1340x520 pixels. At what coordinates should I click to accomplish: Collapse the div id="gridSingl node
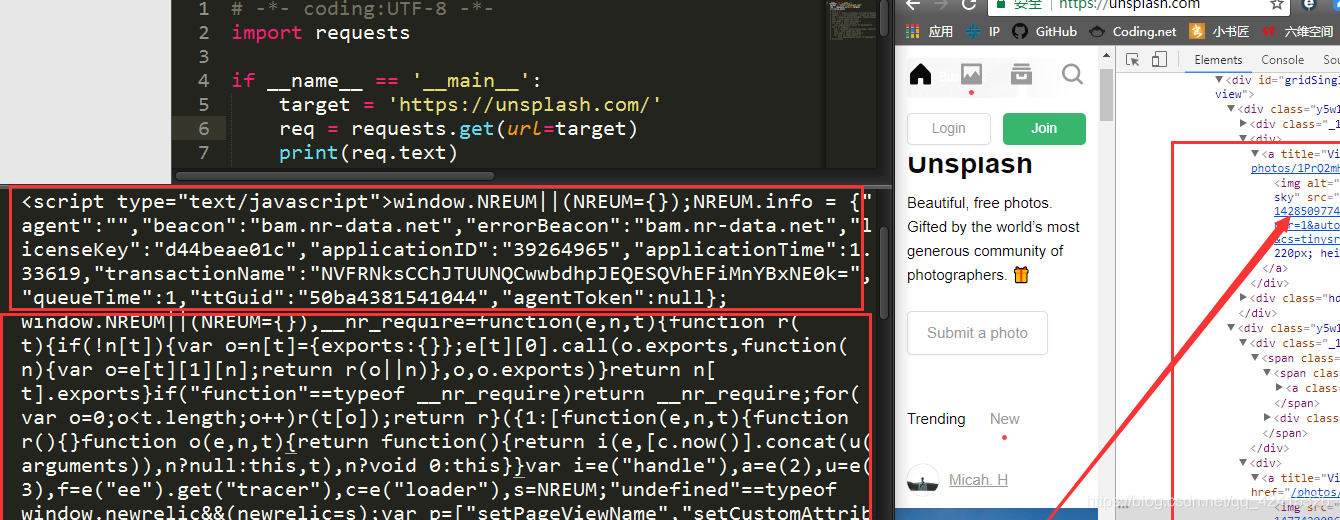coord(1220,79)
